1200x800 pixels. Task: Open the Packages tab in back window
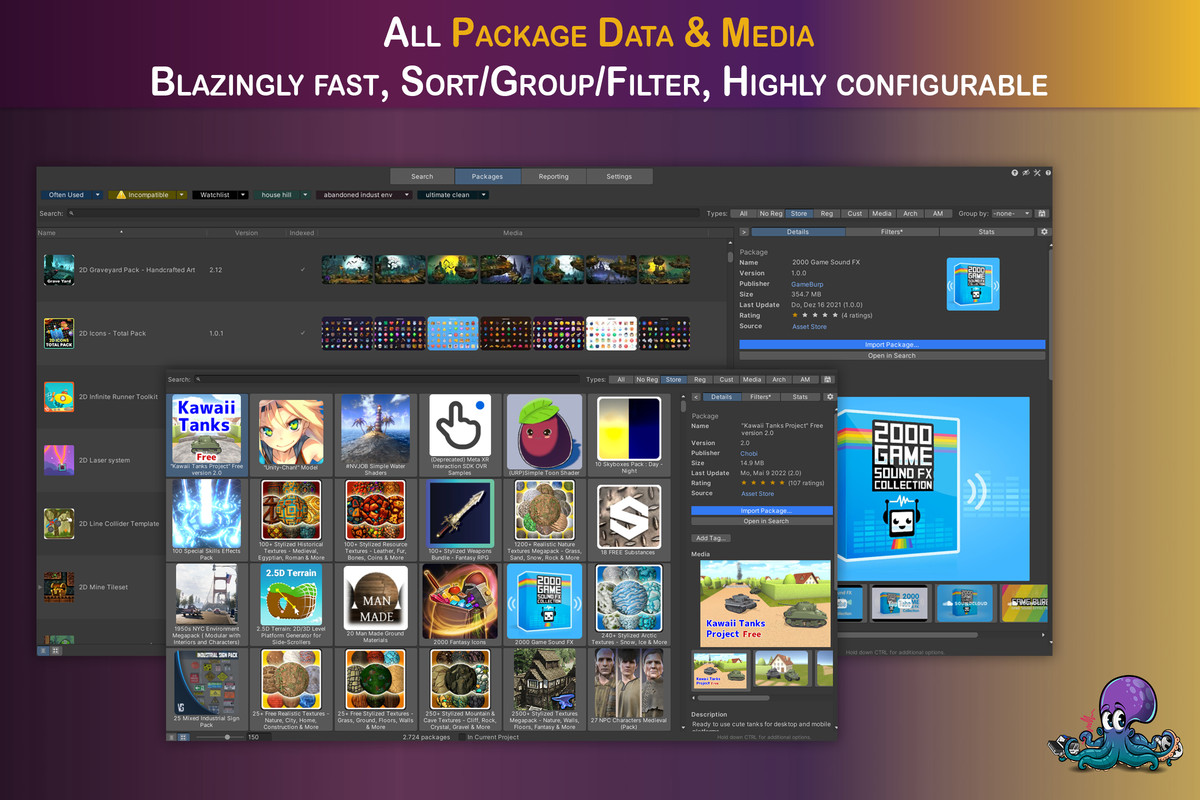coord(487,176)
